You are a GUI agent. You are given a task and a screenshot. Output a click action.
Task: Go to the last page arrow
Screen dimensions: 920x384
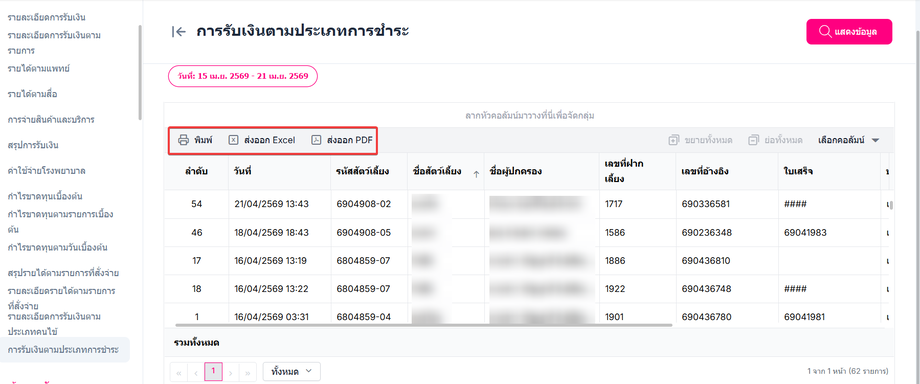(248, 372)
